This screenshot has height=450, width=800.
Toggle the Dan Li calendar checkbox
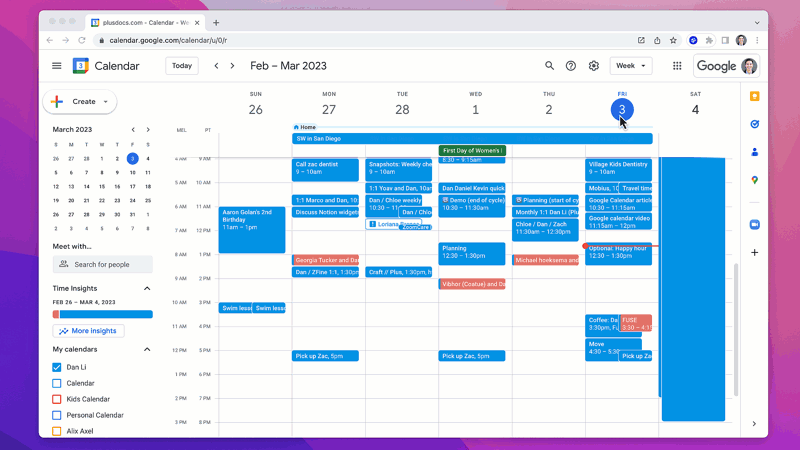point(57,367)
